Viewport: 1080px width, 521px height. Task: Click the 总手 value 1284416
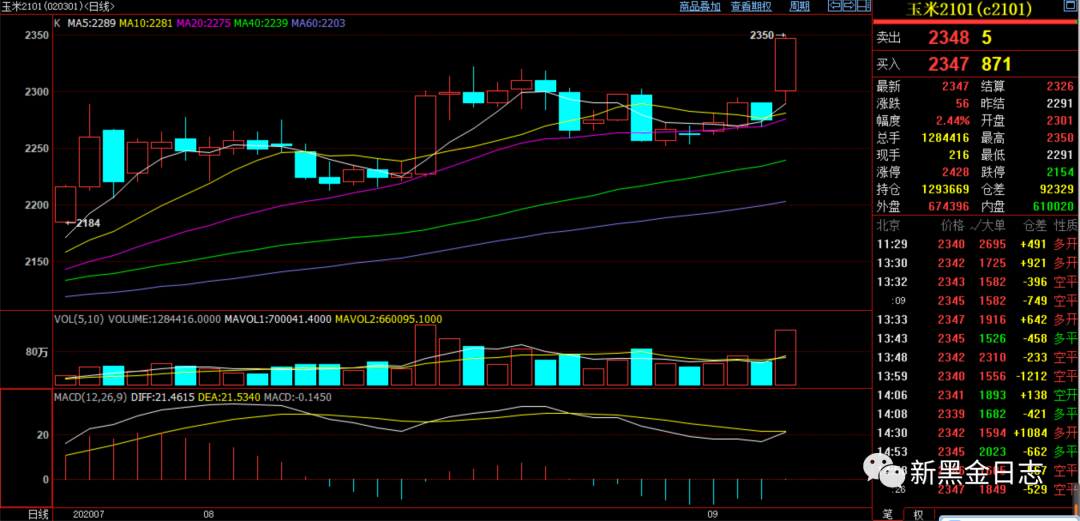pos(945,138)
